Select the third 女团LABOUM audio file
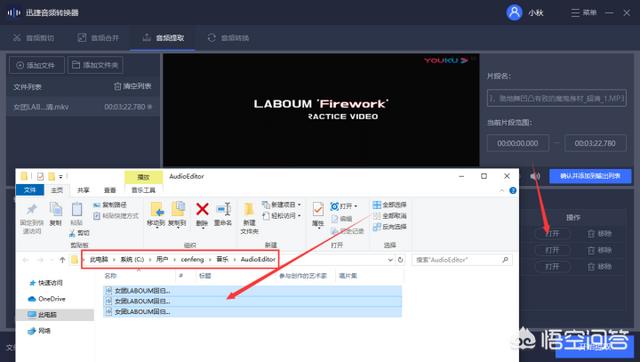640x362 pixels. point(252,312)
